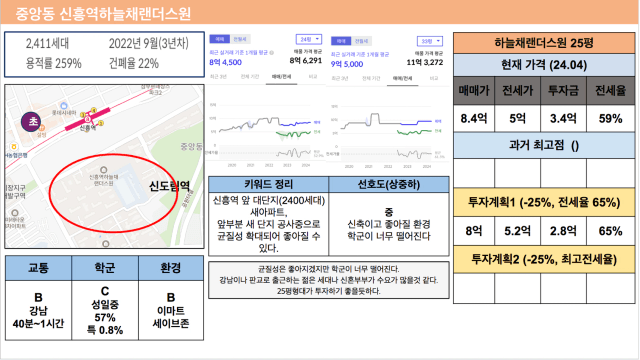Screen dimensions: 640x360
Task: Click the 9억 5,000 recent price link
Action: [347, 64]
